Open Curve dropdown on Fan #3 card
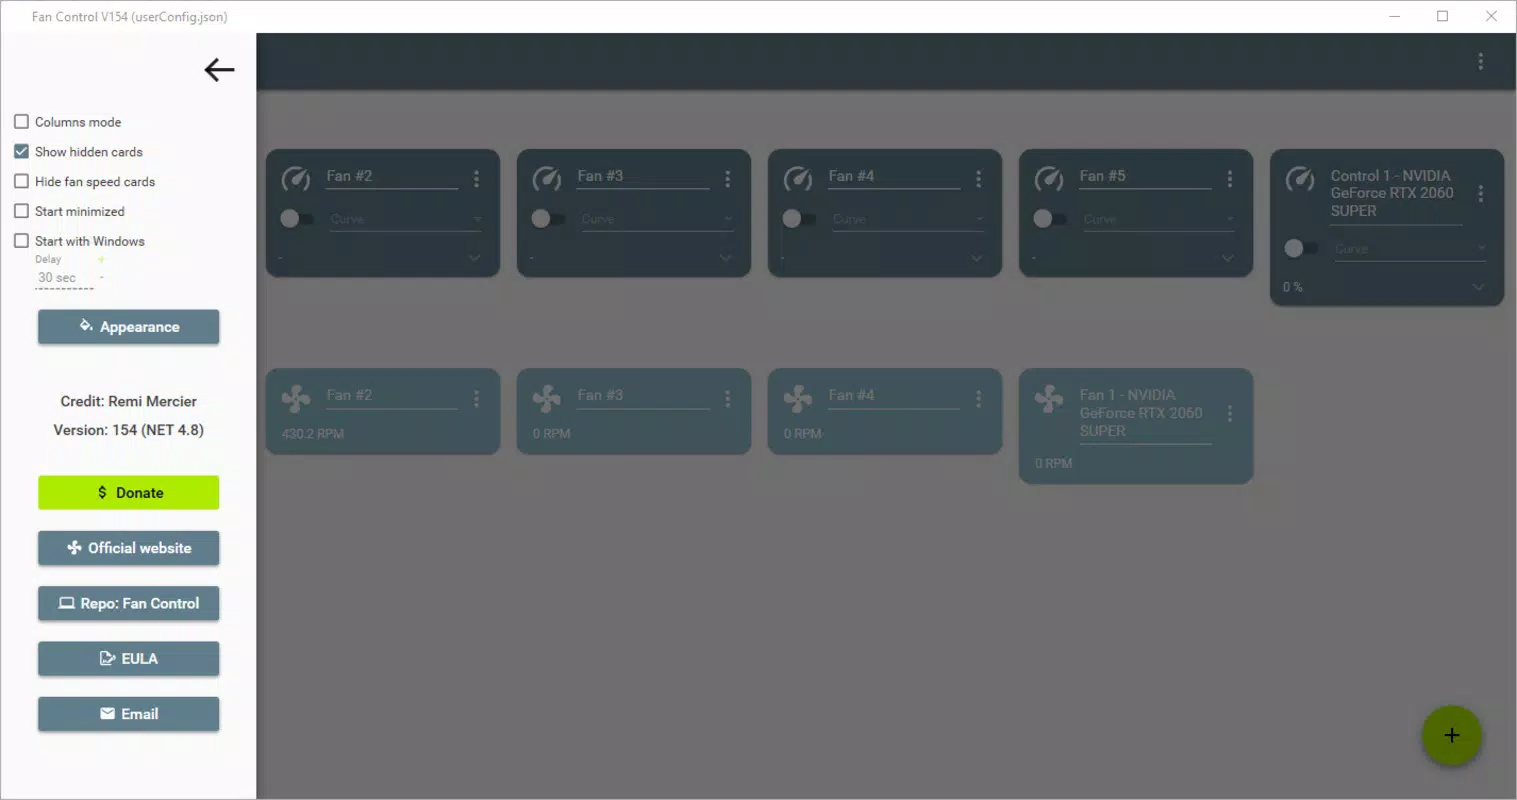Screen dimensions: 1517x800 click(657, 219)
